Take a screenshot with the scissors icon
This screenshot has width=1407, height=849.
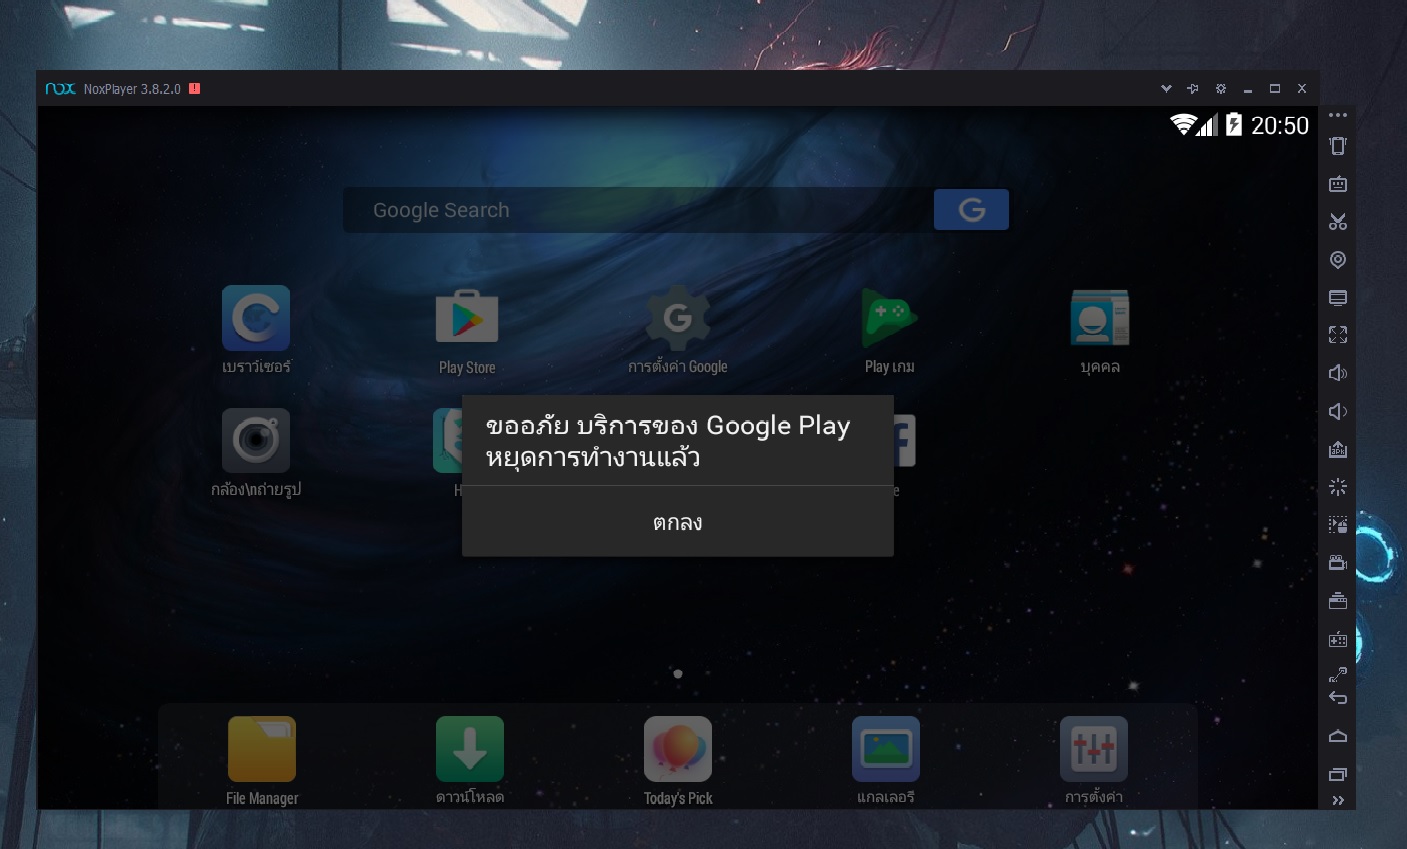(x=1338, y=222)
